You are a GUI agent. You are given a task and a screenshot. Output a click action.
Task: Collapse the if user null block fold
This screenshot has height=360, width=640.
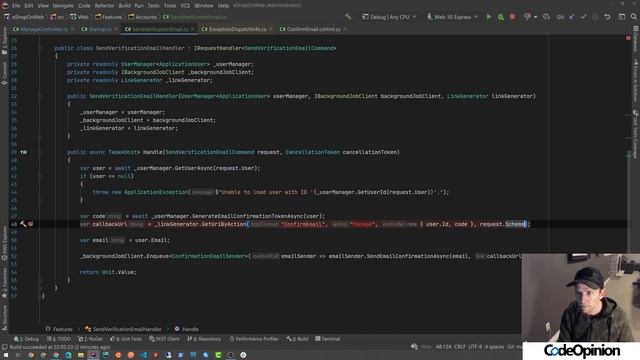click(x=40, y=176)
